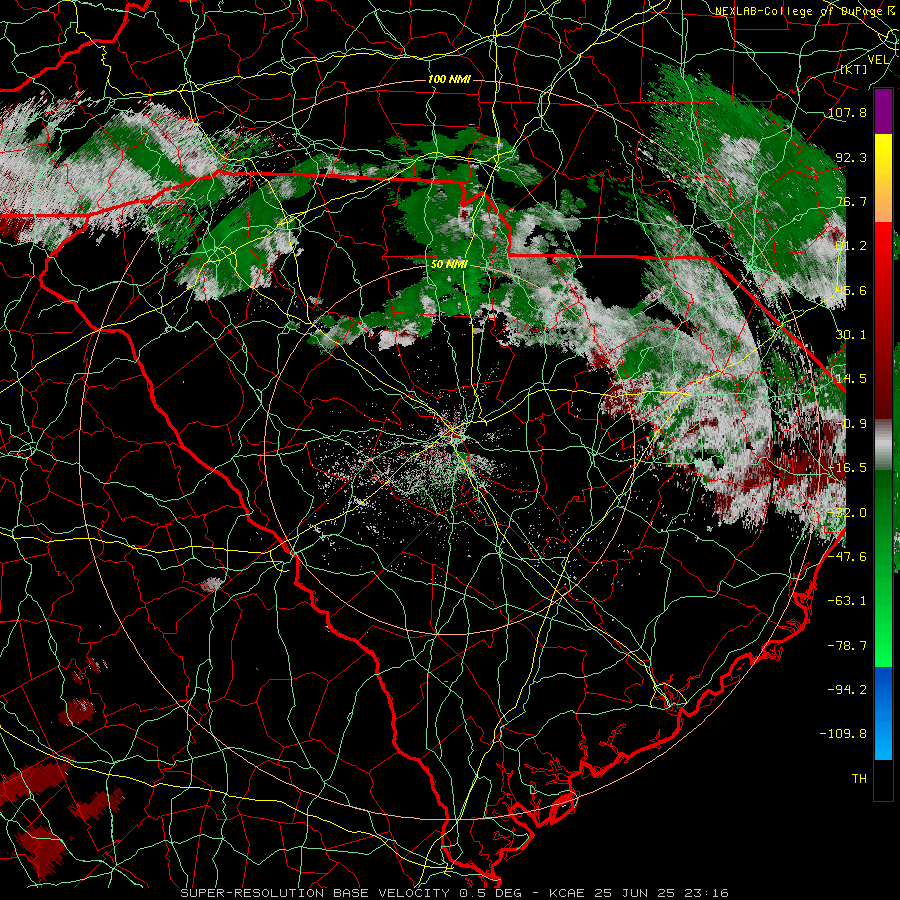Click the -63.1 scale value

[x=847, y=601]
